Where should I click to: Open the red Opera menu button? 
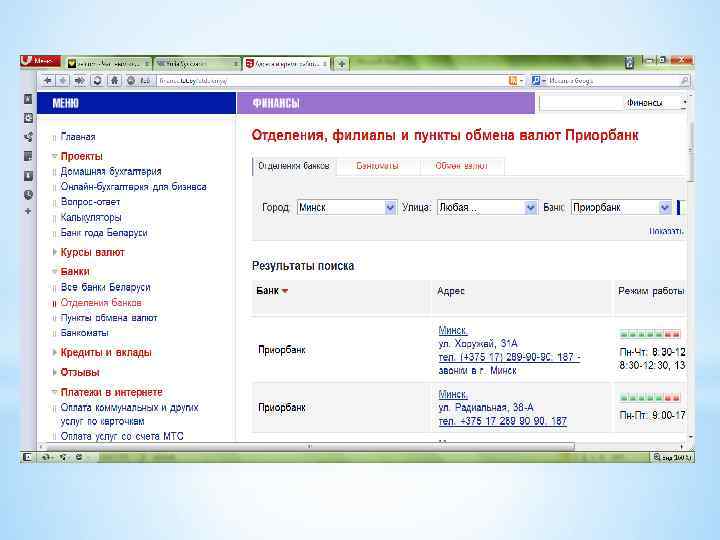coord(40,61)
